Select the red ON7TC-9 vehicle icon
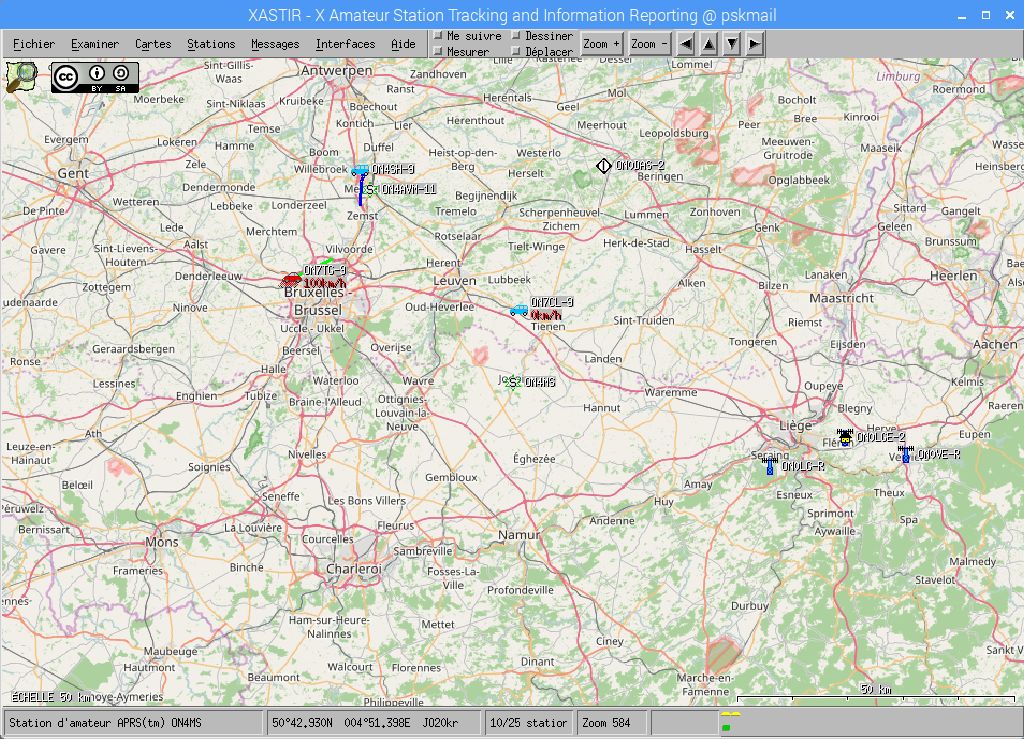This screenshot has width=1024, height=739. tap(291, 280)
